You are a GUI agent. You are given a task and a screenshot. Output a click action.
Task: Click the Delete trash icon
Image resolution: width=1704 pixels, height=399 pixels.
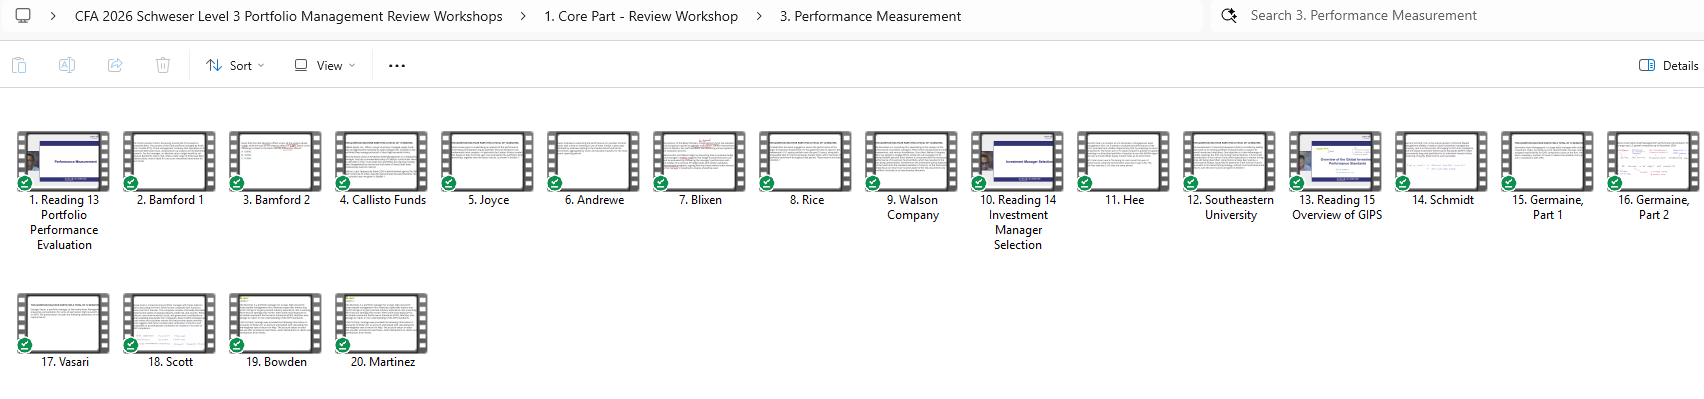coord(163,66)
